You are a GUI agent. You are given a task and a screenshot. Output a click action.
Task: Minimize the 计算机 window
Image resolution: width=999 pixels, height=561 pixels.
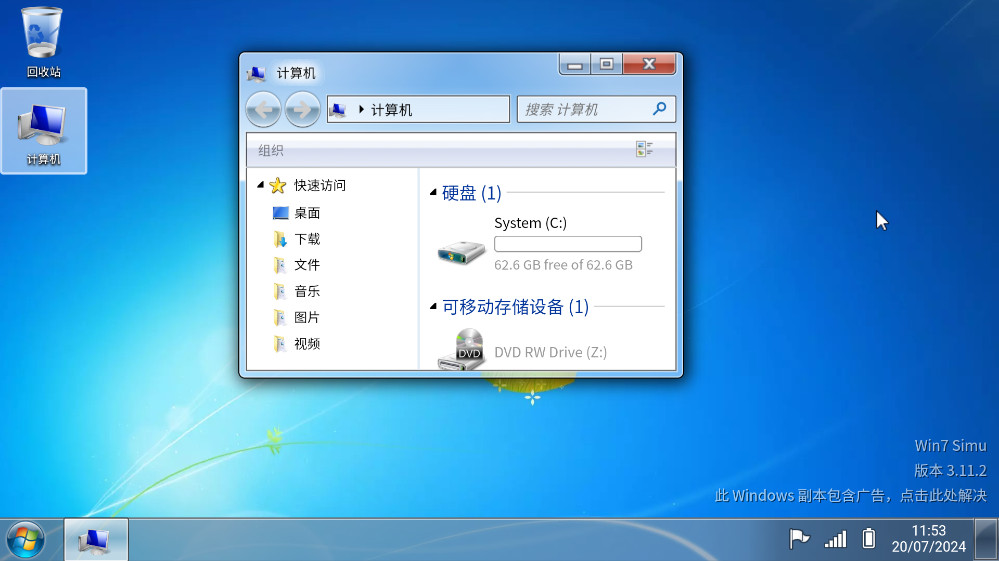pyautogui.click(x=575, y=64)
